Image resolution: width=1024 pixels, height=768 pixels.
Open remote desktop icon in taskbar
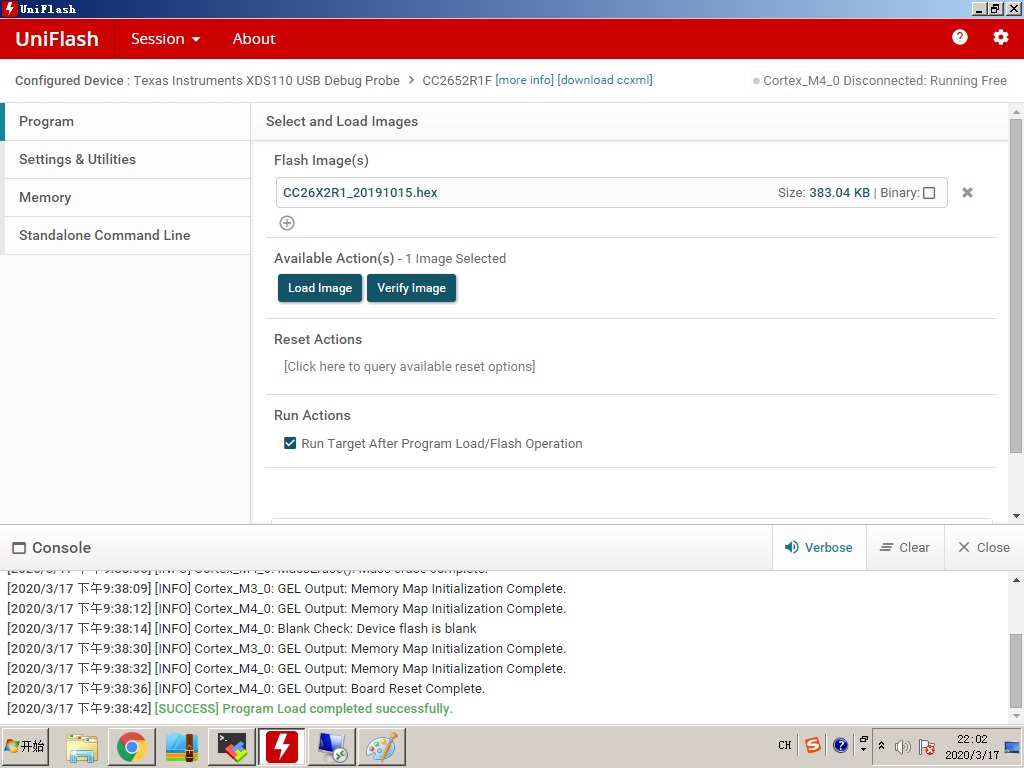pyautogui.click(x=332, y=747)
